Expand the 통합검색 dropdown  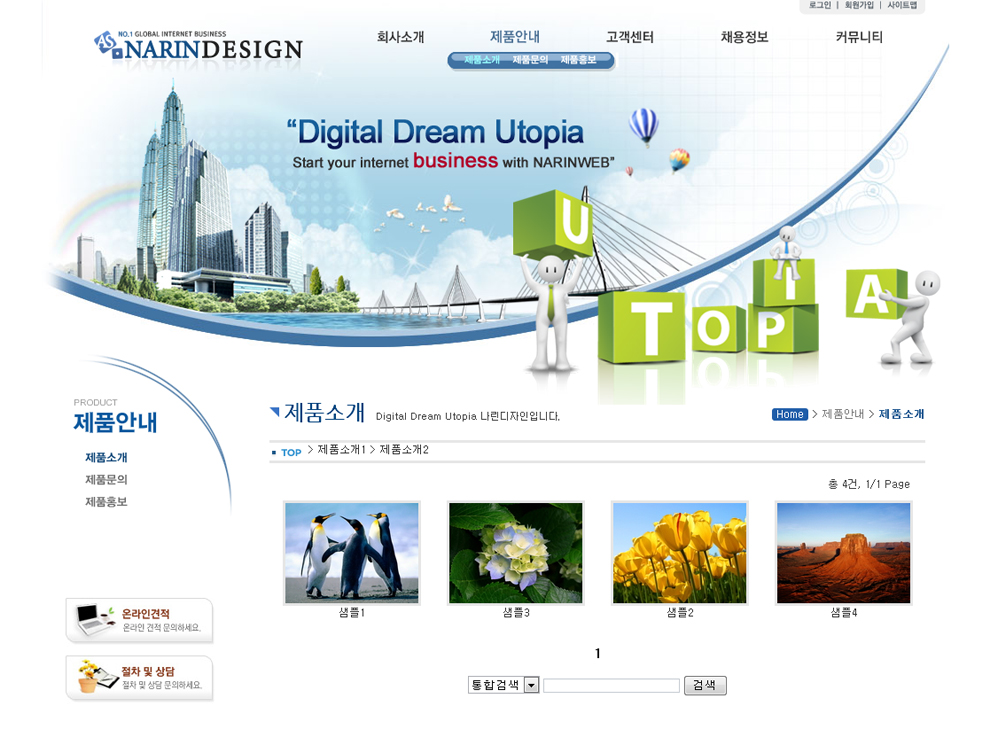point(531,685)
